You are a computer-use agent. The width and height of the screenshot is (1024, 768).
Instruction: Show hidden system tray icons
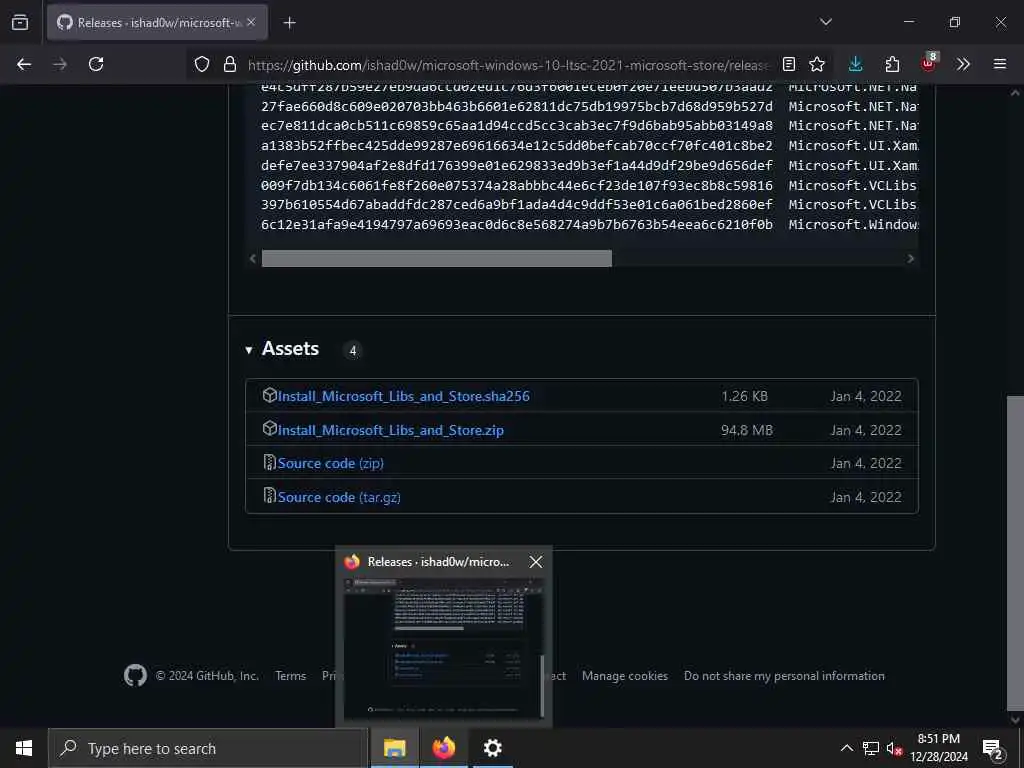(846, 748)
